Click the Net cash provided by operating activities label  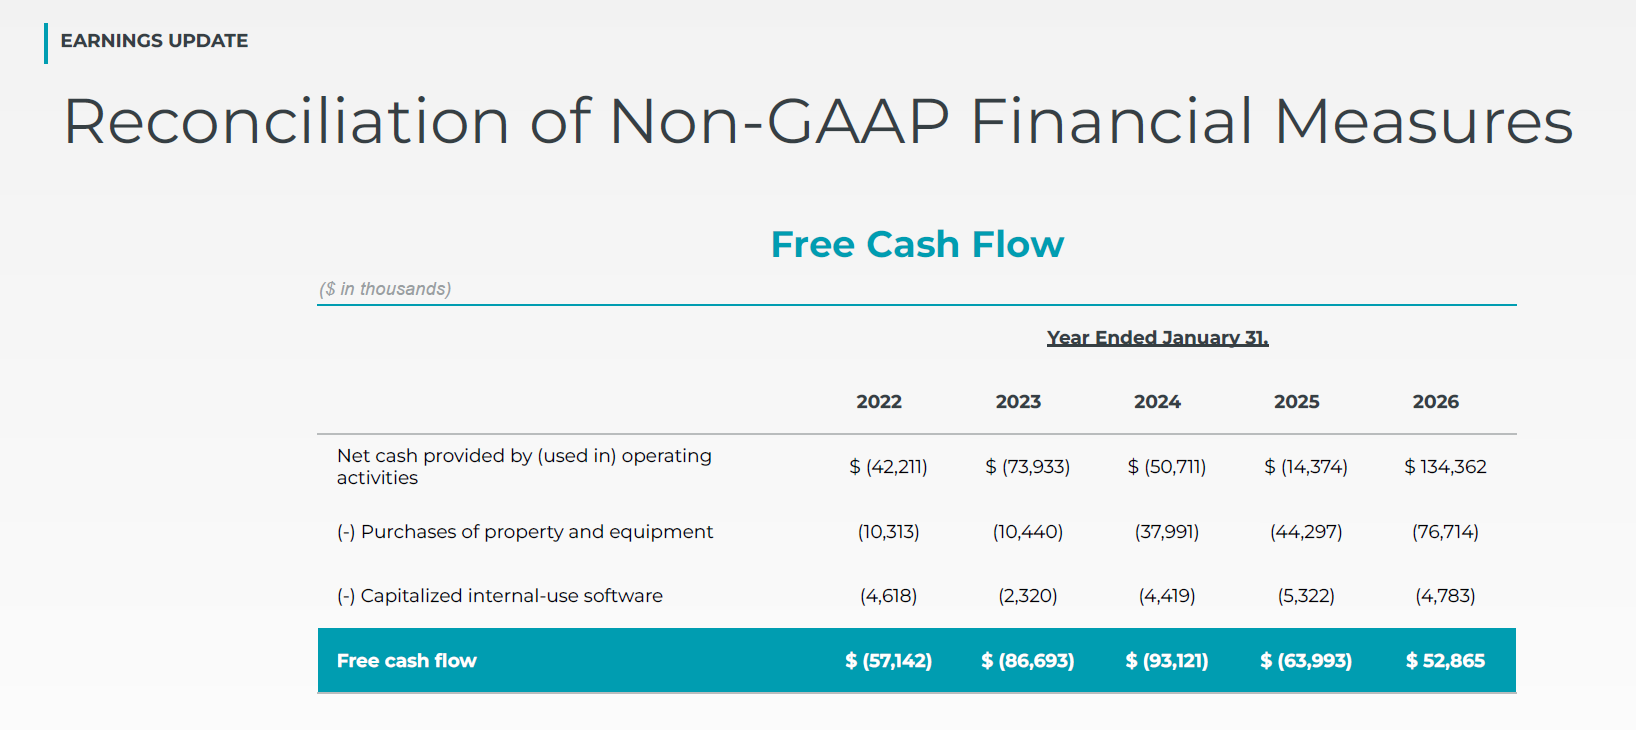click(524, 466)
